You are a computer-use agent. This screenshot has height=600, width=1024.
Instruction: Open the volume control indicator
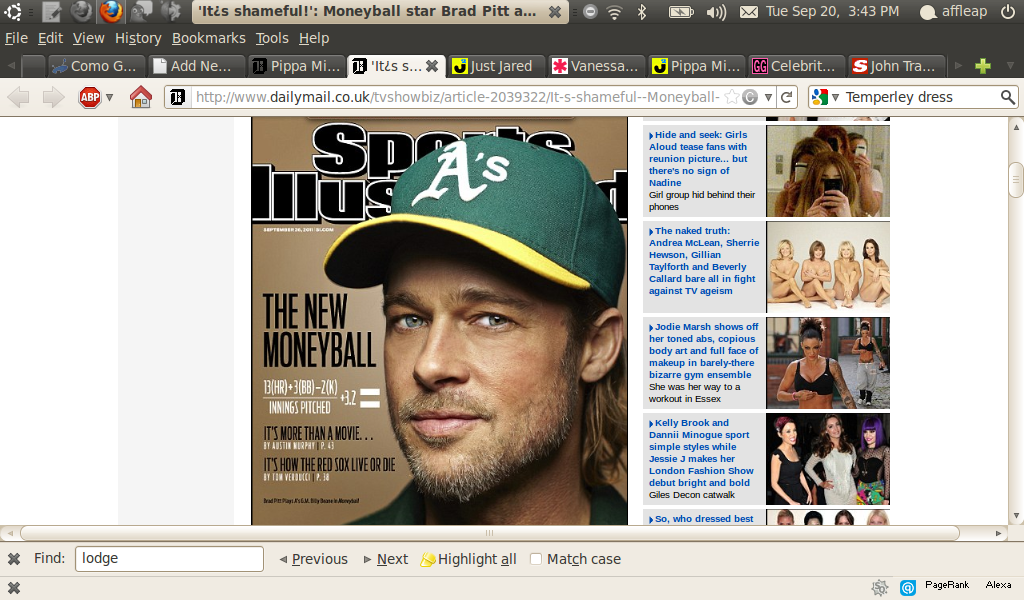716,12
